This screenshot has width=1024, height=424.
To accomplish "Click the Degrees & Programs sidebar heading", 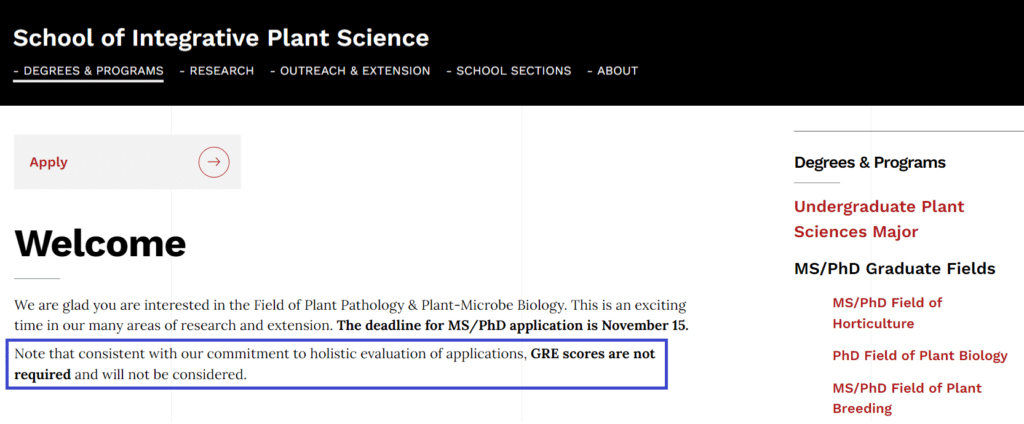I will pos(870,162).
